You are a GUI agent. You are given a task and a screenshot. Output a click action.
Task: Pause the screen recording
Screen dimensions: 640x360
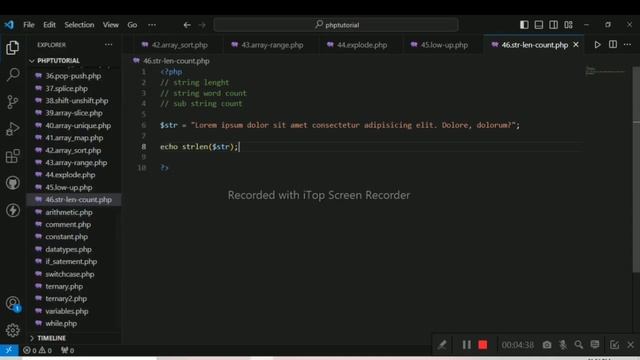[467, 345]
